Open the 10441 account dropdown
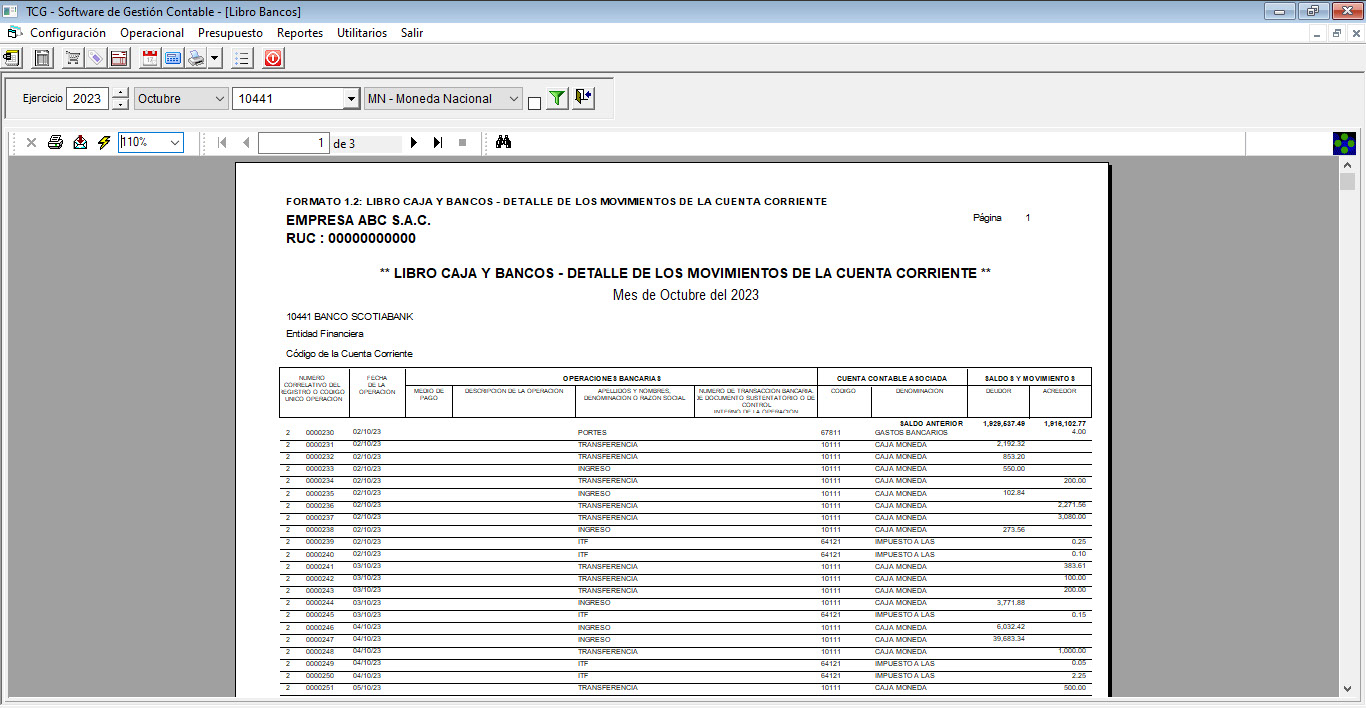Viewport: 1366px width, 708px height. click(351, 99)
